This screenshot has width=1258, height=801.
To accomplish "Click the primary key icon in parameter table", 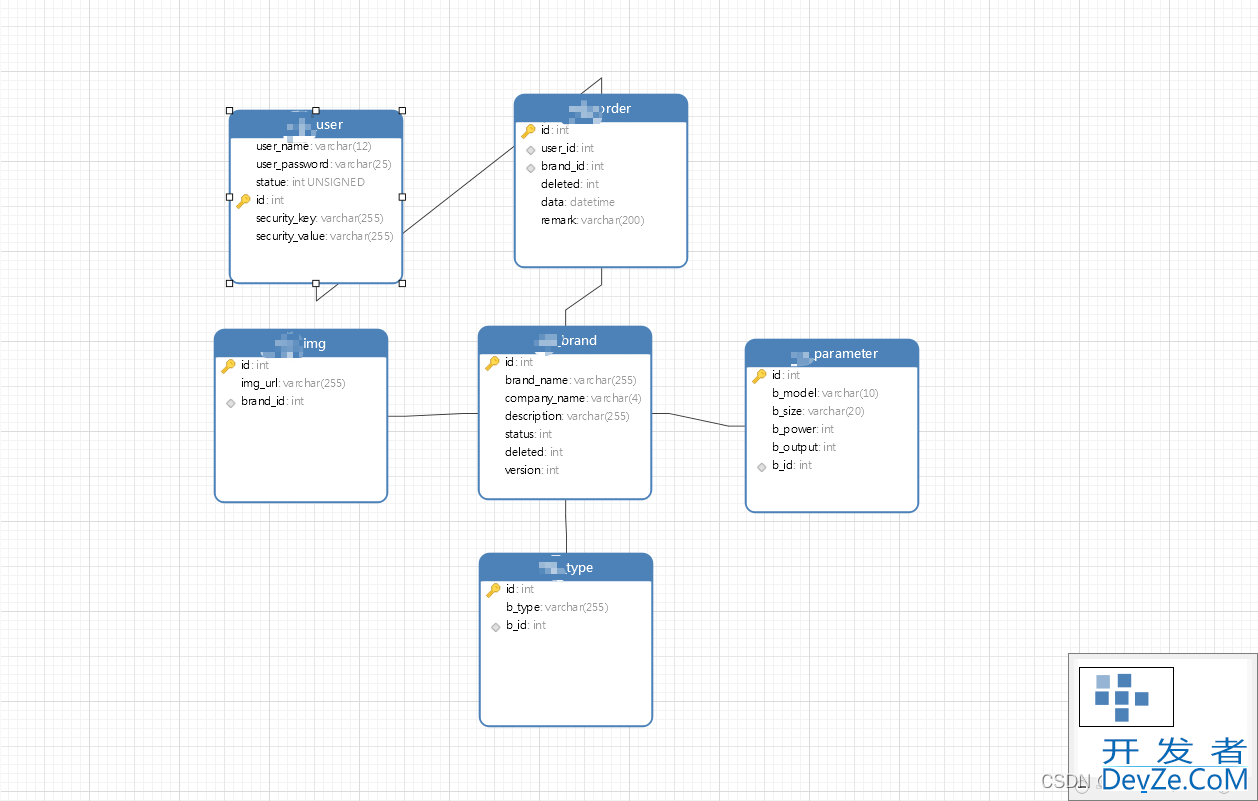I will pyautogui.click(x=759, y=375).
